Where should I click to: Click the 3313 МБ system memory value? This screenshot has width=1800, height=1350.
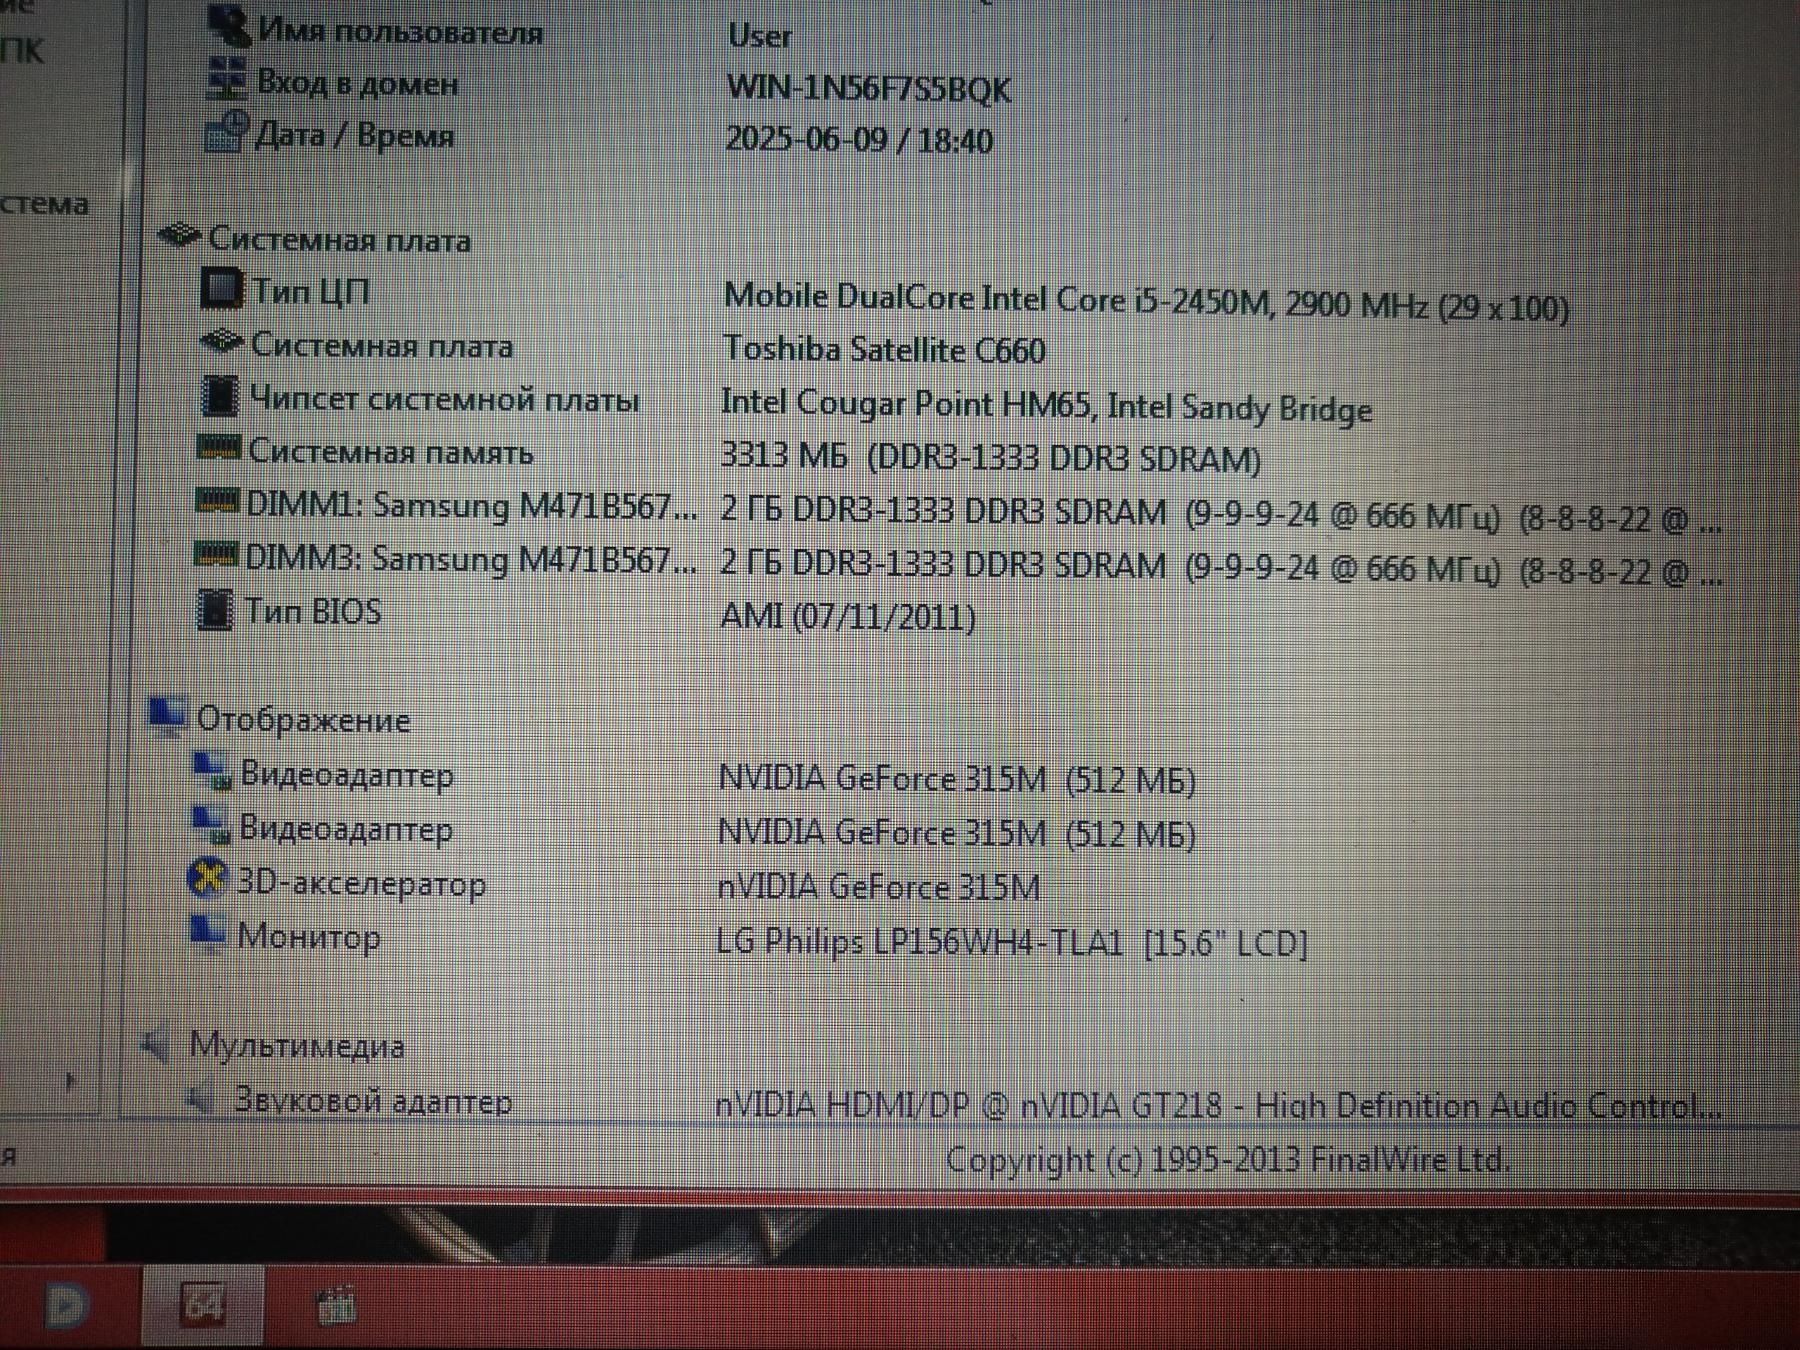(x=991, y=458)
